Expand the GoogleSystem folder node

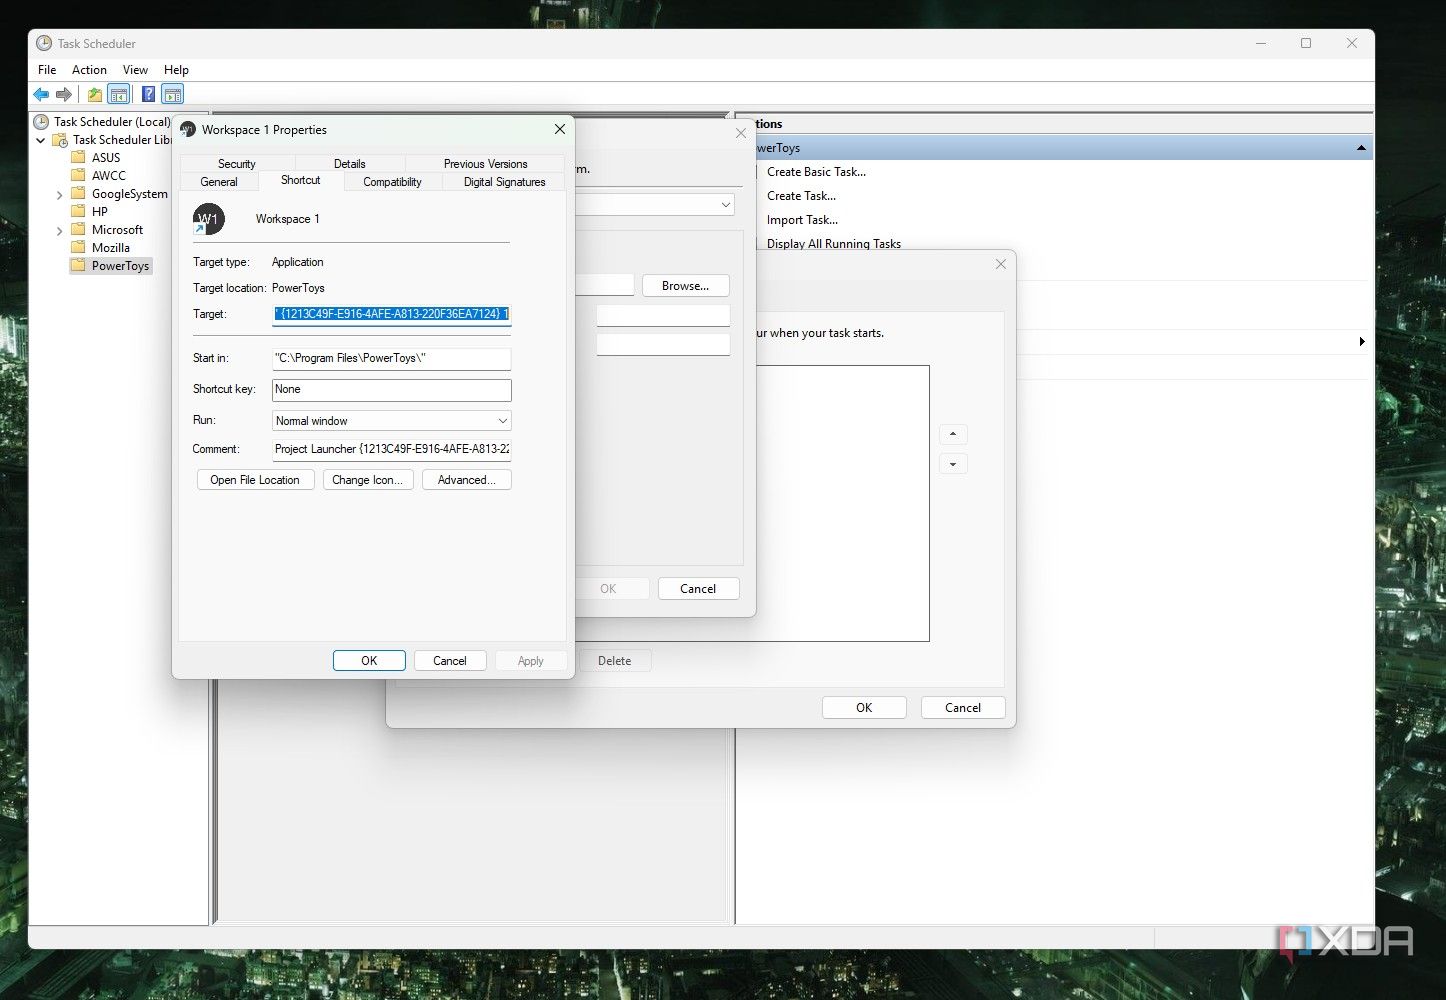[x=59, y=194]
